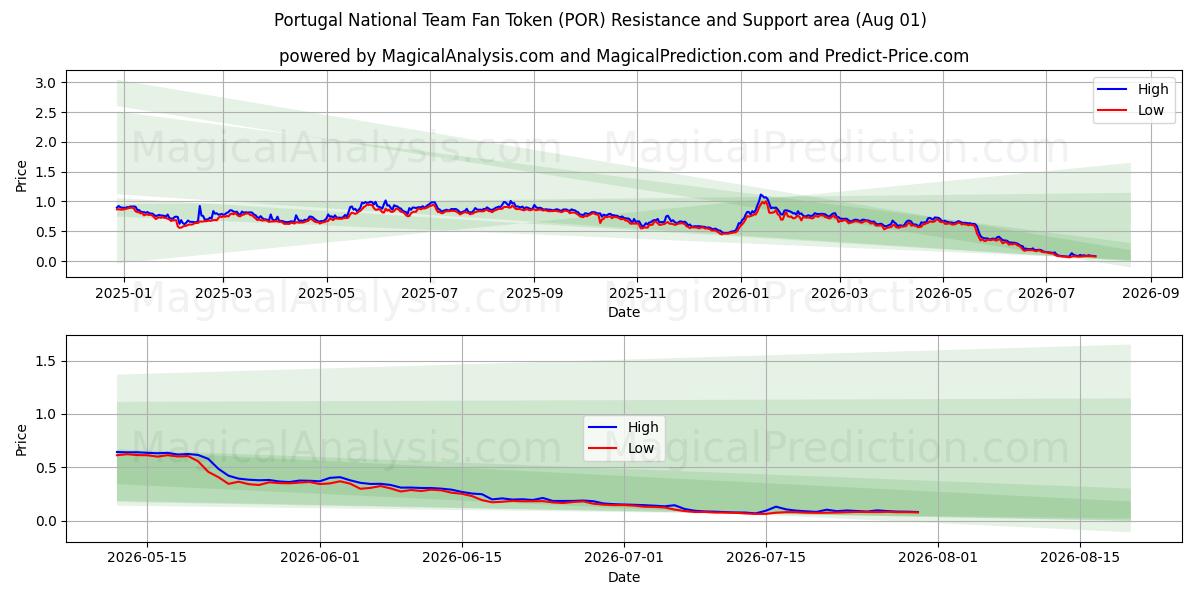This screenshot has height=600, width=1200.
Task: Click the '2.5' price tick label
Action: point(47,112)
